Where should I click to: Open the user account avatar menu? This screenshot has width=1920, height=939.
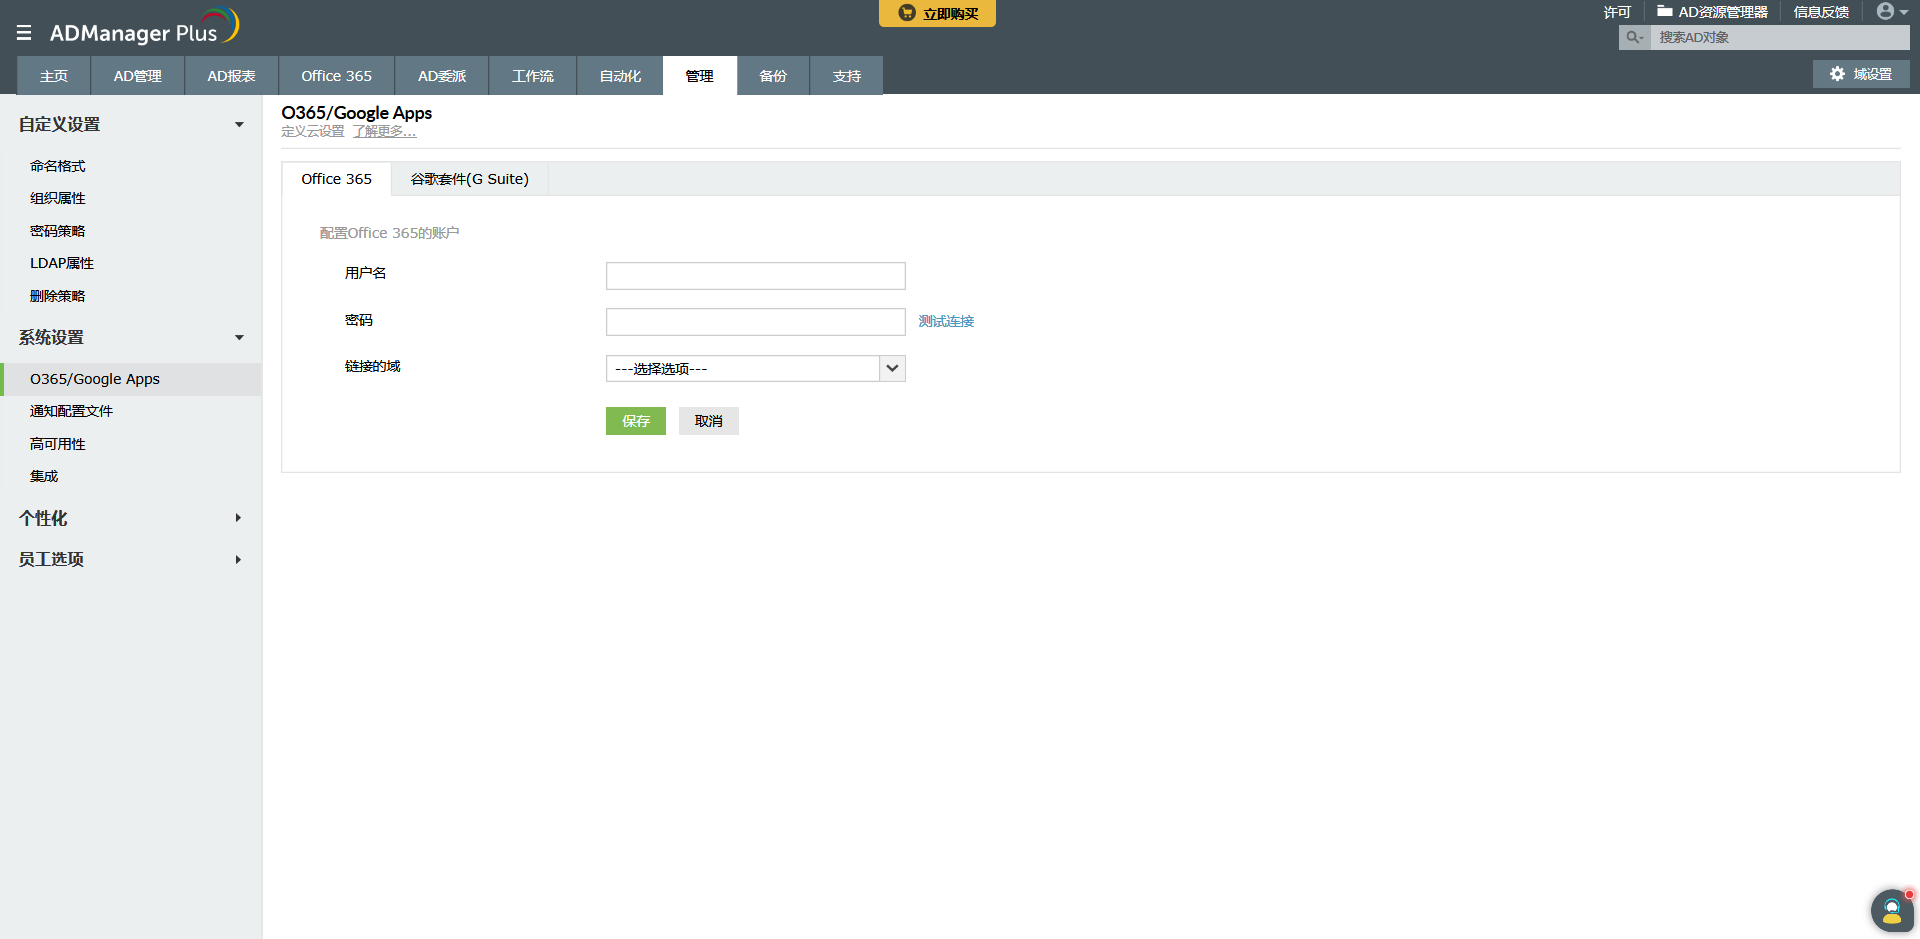1892,12
